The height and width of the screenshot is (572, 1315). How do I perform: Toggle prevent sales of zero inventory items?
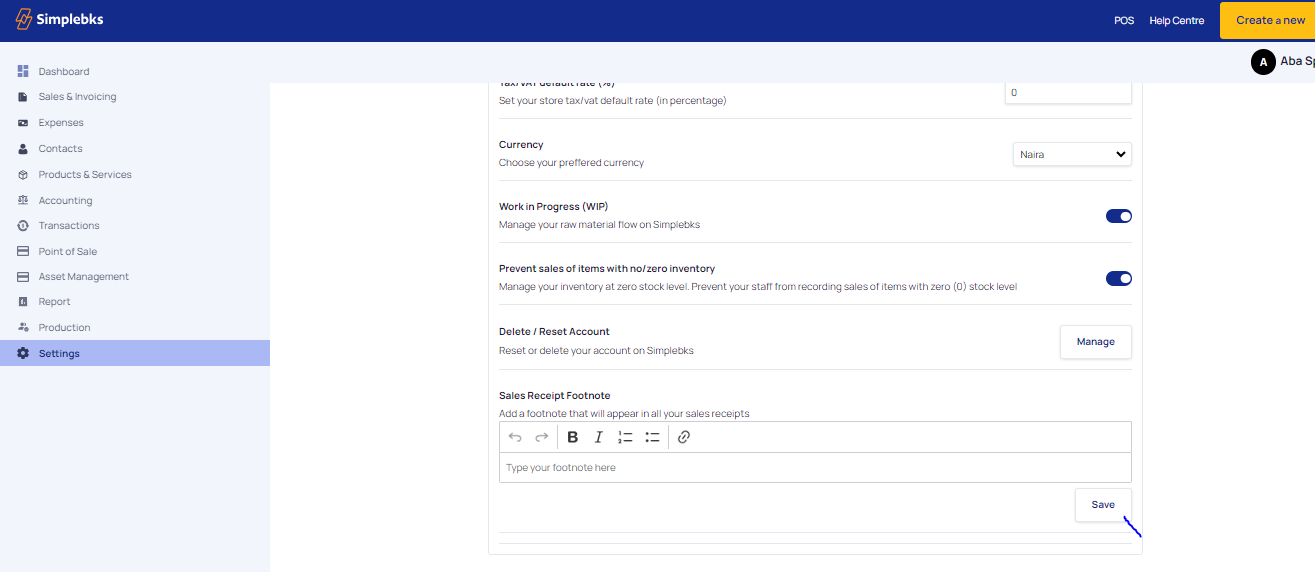(x=1118, y=278)
